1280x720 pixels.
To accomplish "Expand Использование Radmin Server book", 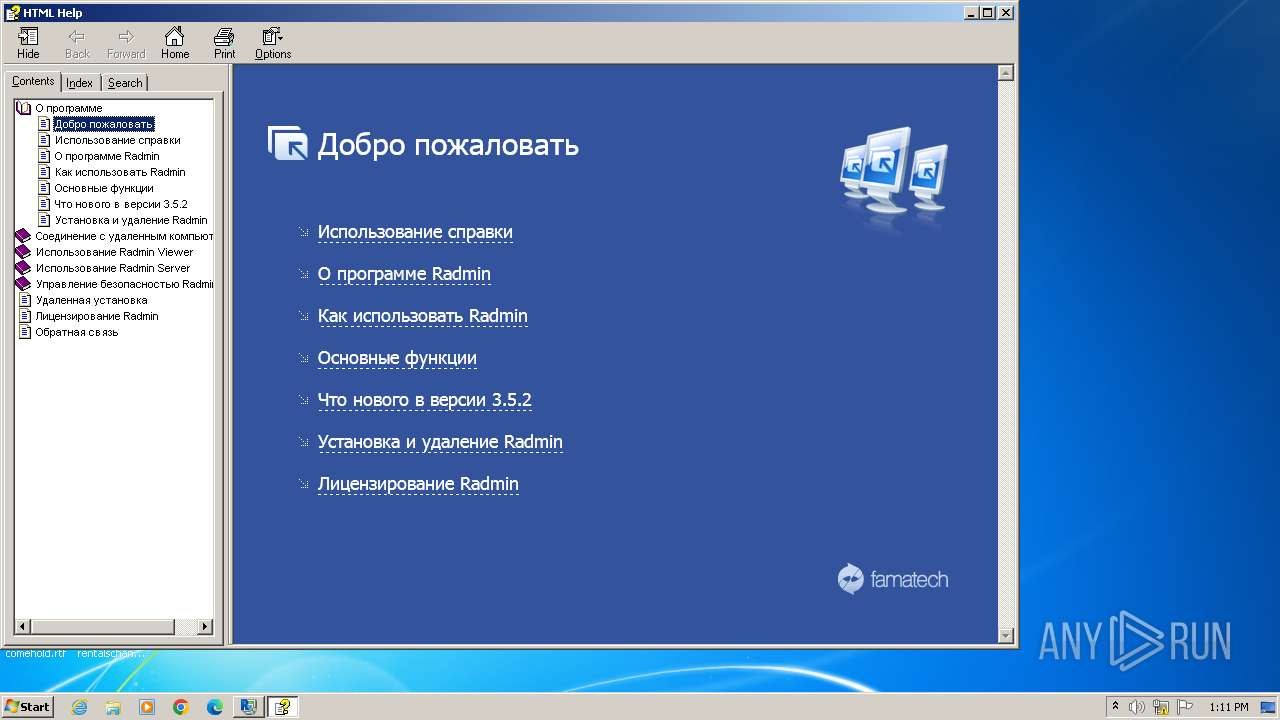I will (x=23, y=268).
